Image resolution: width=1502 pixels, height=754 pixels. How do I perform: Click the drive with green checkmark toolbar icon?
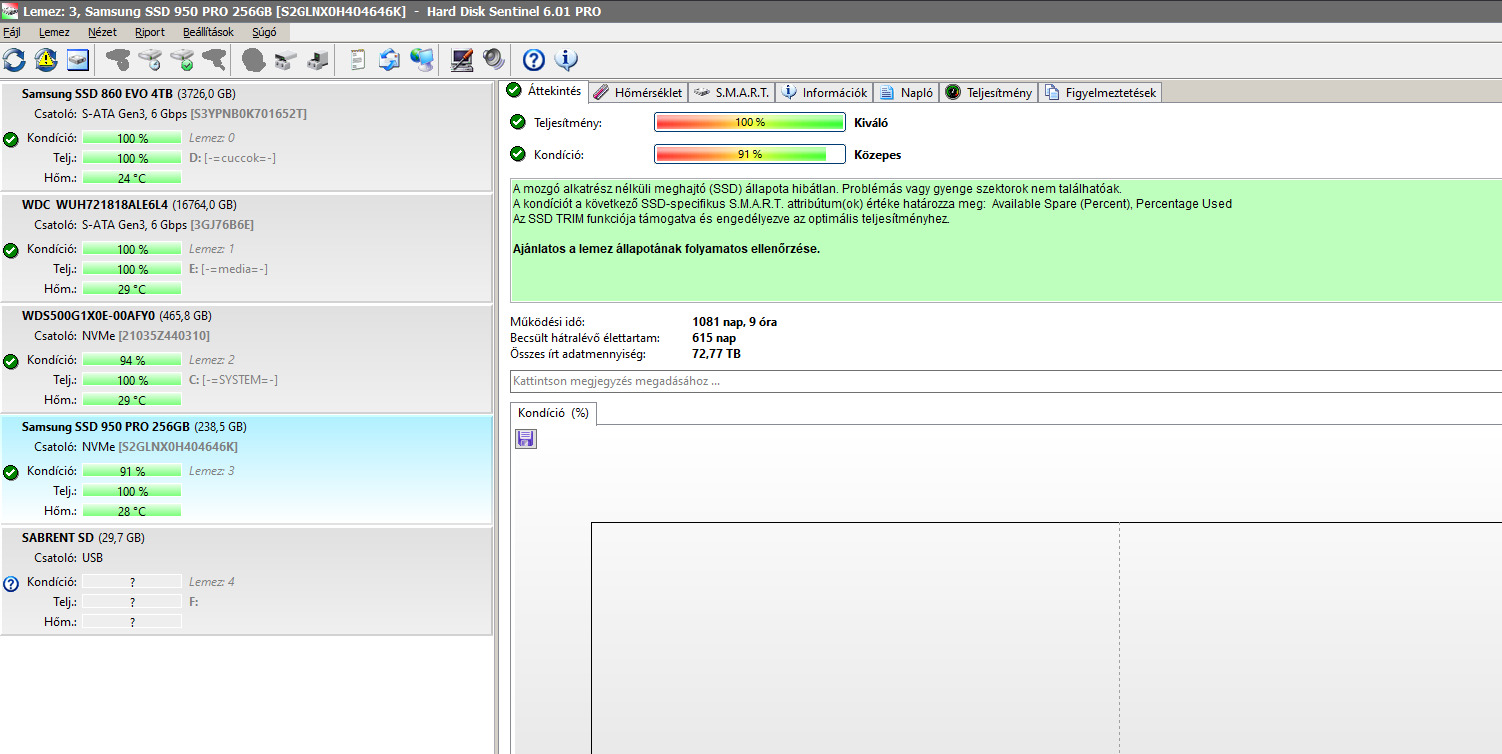pyautogui.click(x=182, y=60)
